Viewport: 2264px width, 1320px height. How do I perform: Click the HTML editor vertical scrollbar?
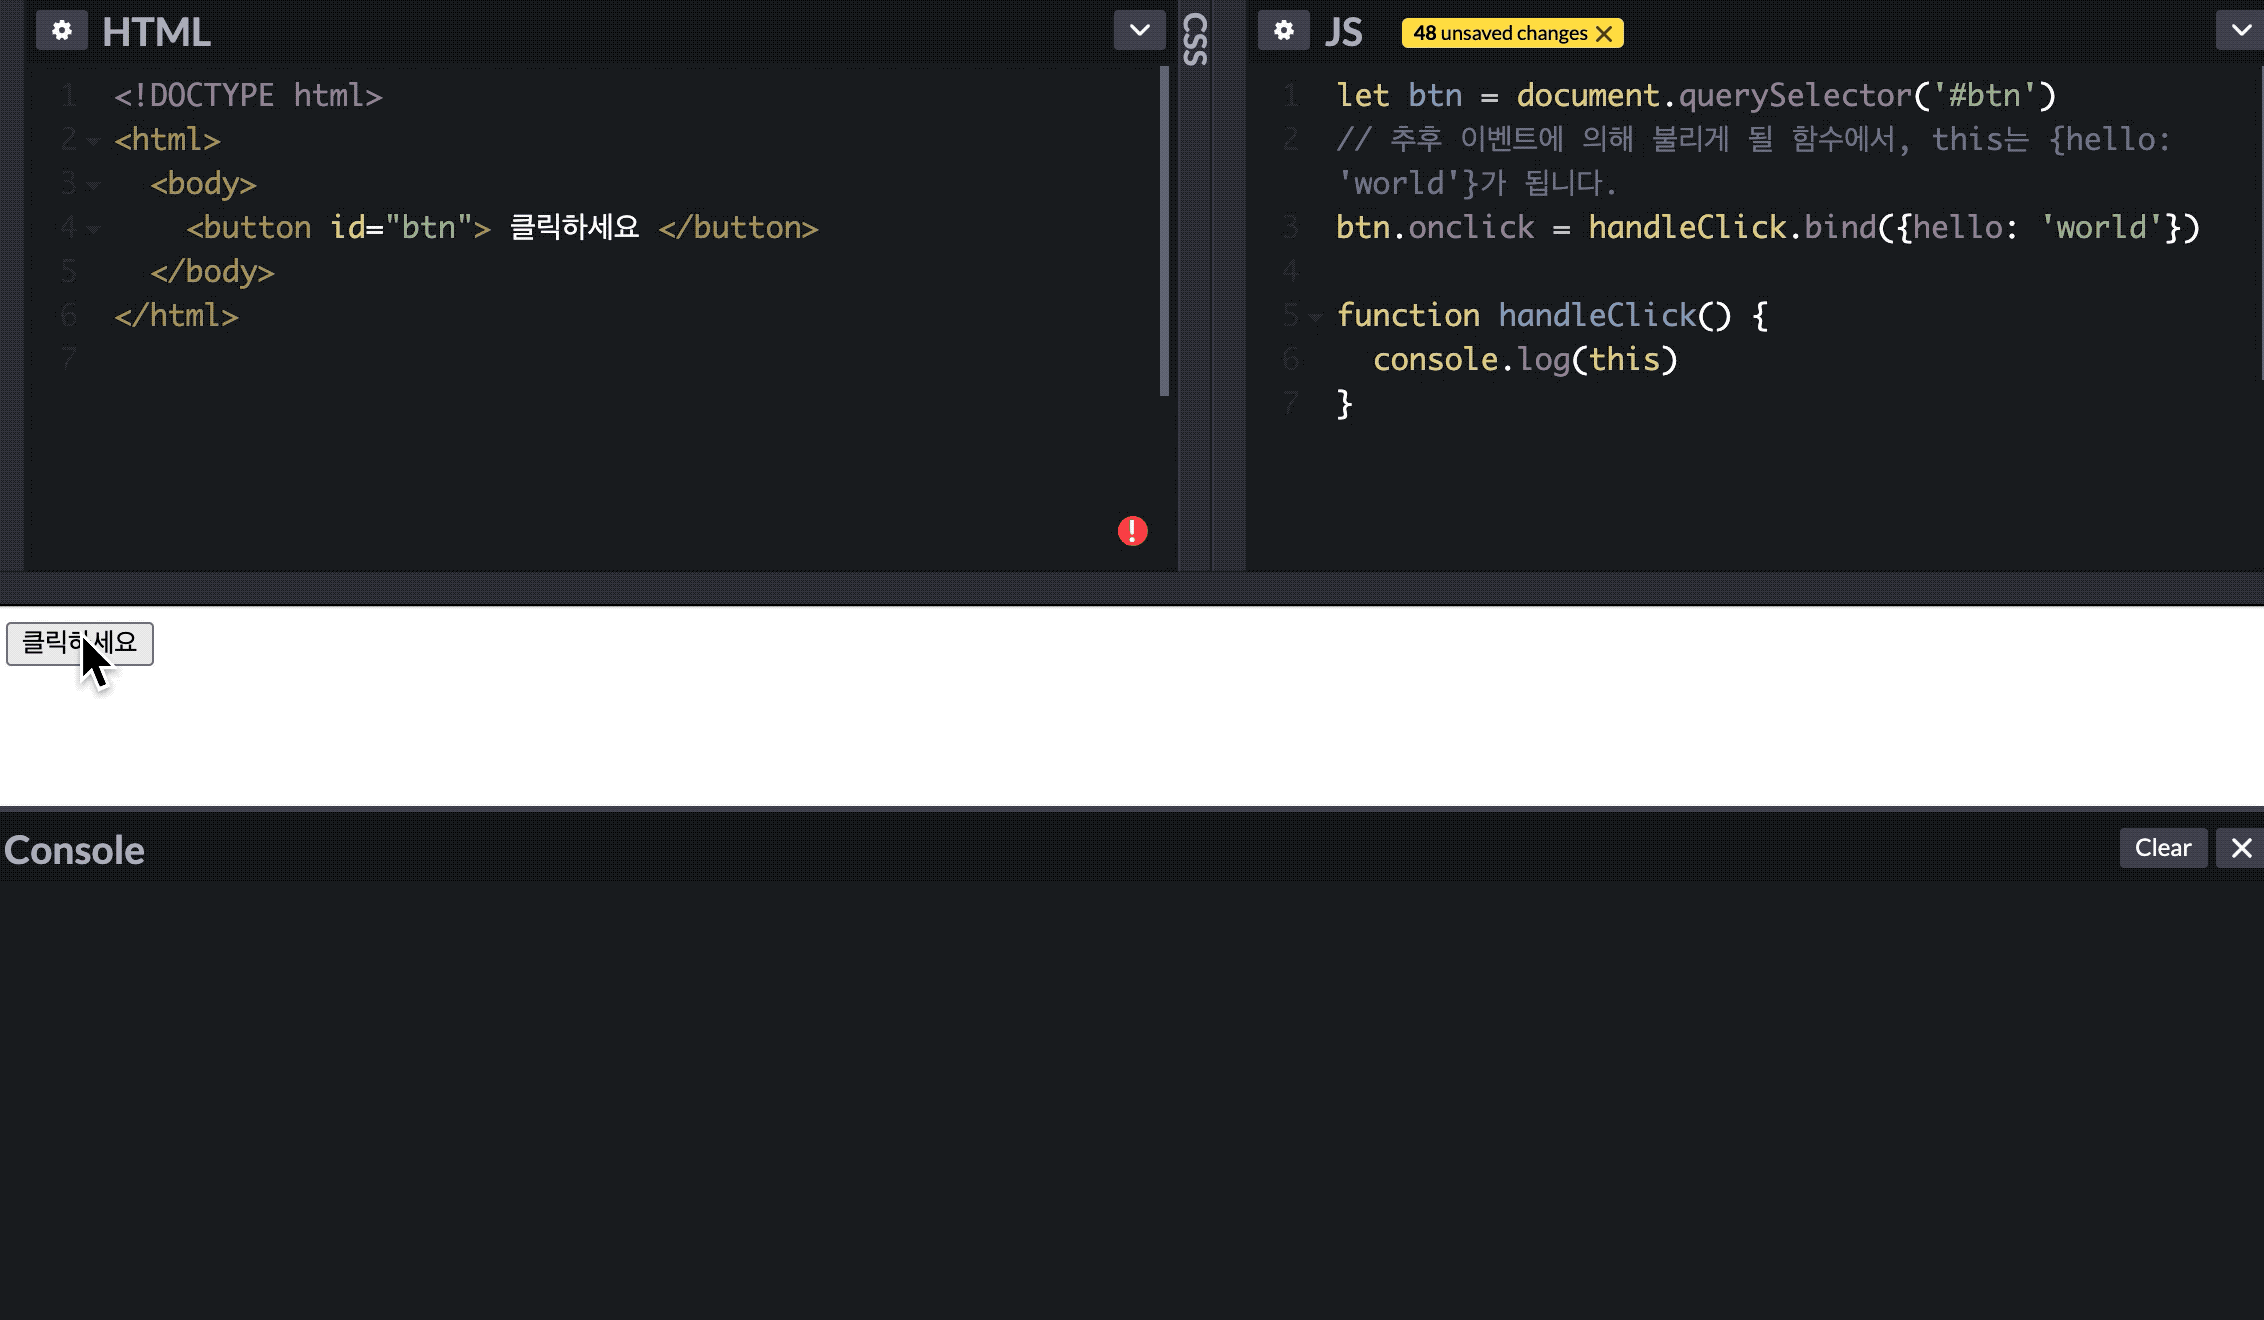1164,230
